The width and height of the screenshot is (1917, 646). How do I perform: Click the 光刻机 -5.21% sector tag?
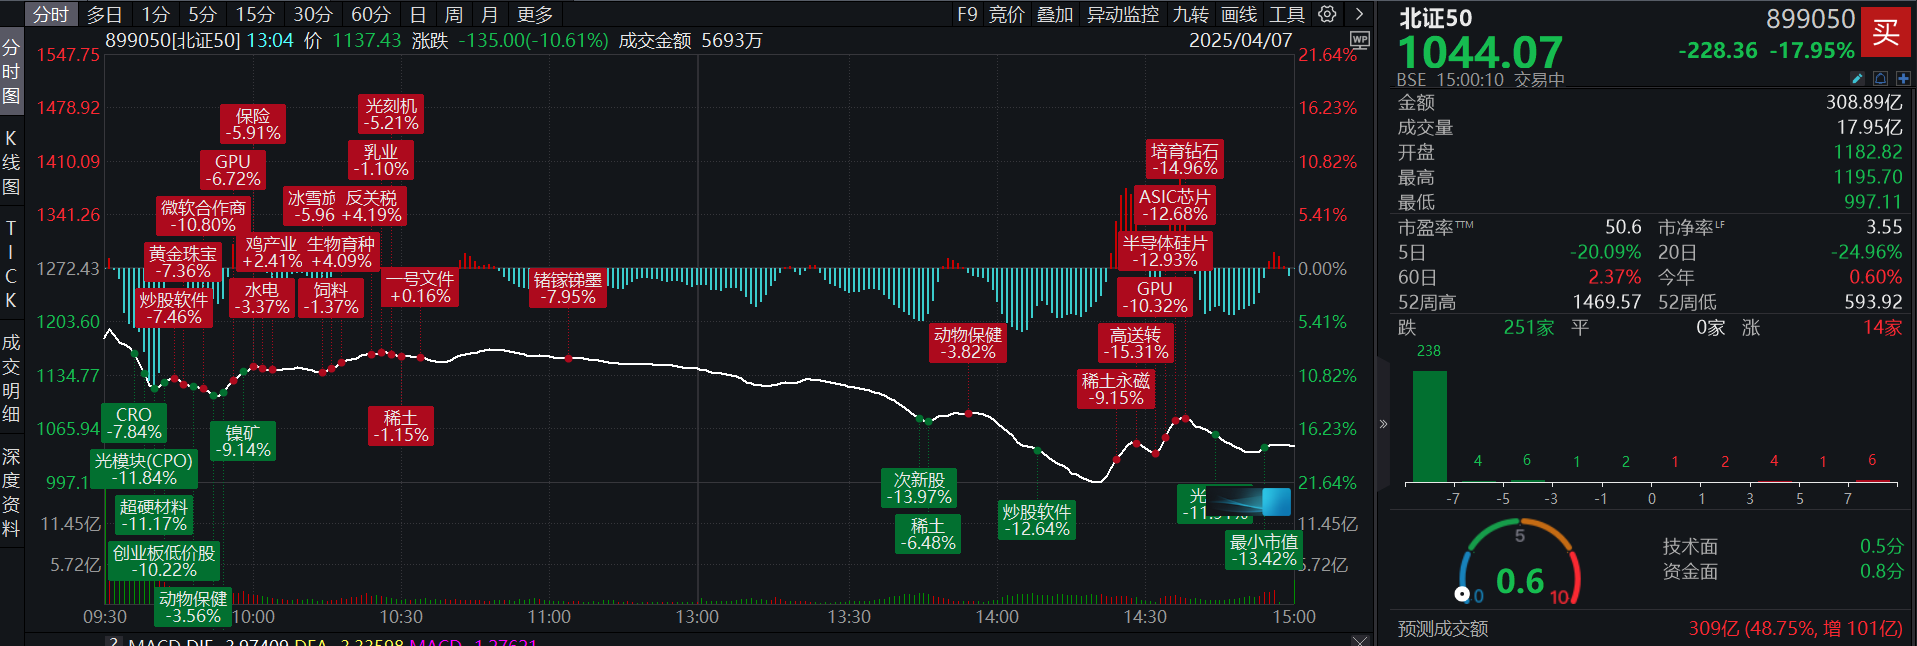391,114
